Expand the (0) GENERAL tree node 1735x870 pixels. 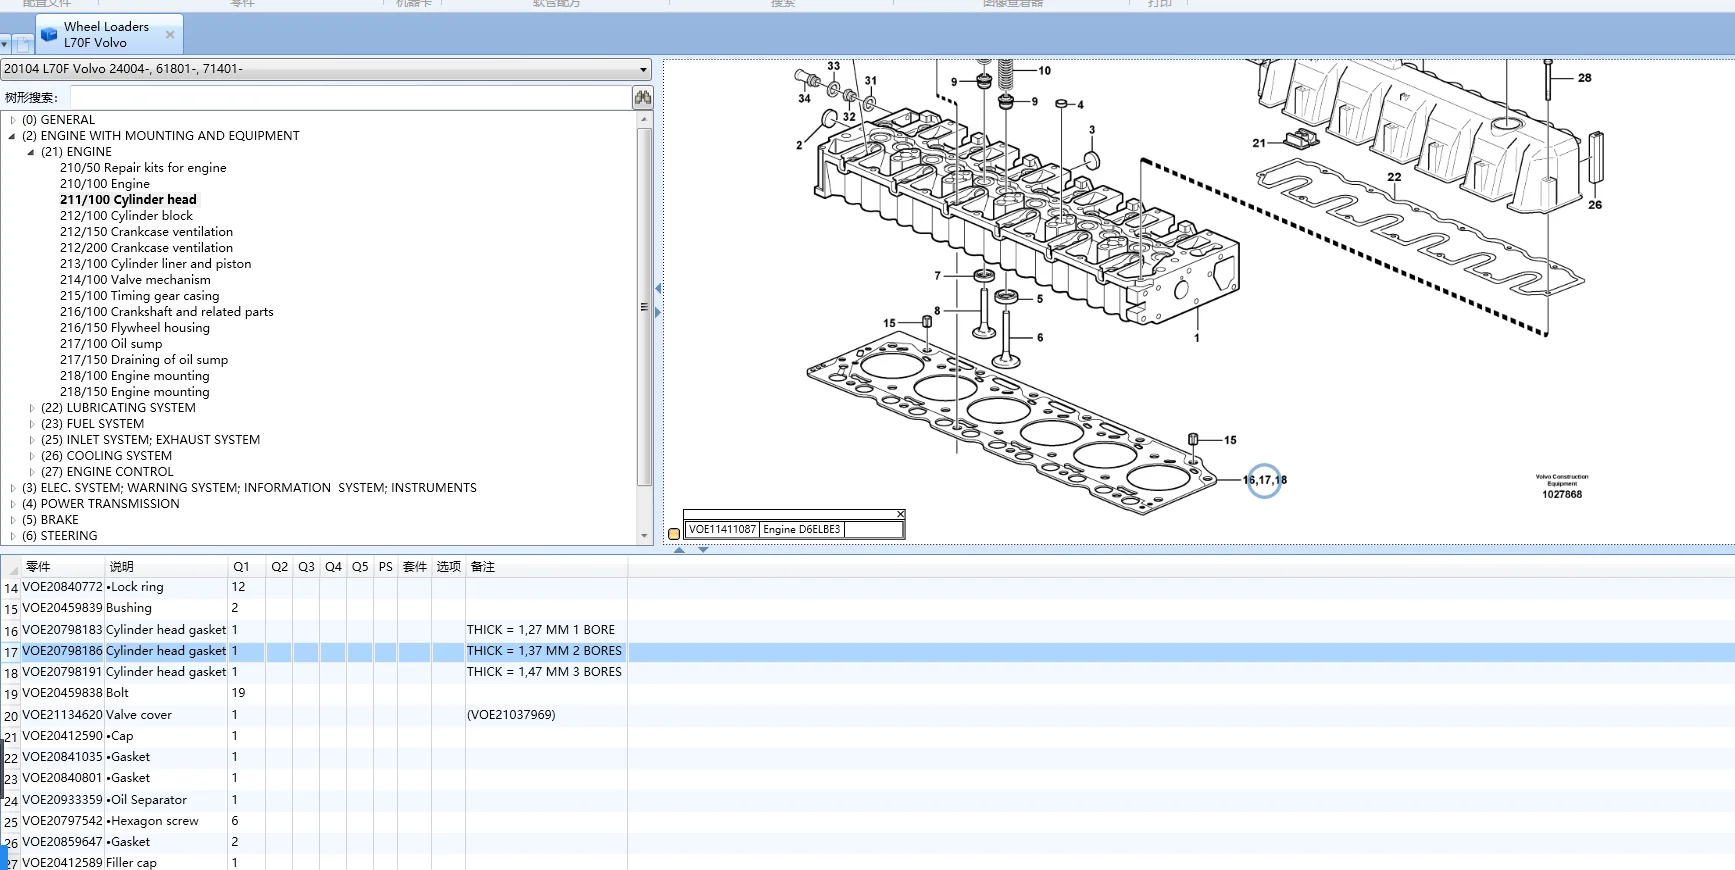click(x=12, y=120)
